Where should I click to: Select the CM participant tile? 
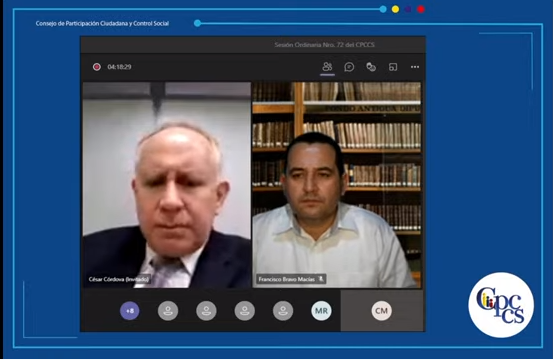pos(382,311)
